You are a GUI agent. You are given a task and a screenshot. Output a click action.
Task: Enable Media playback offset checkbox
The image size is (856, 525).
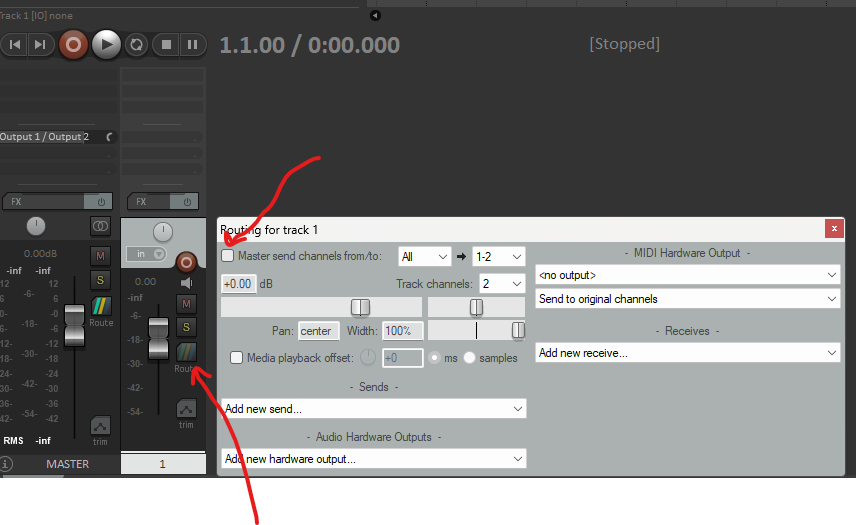(x=237, y=357)
